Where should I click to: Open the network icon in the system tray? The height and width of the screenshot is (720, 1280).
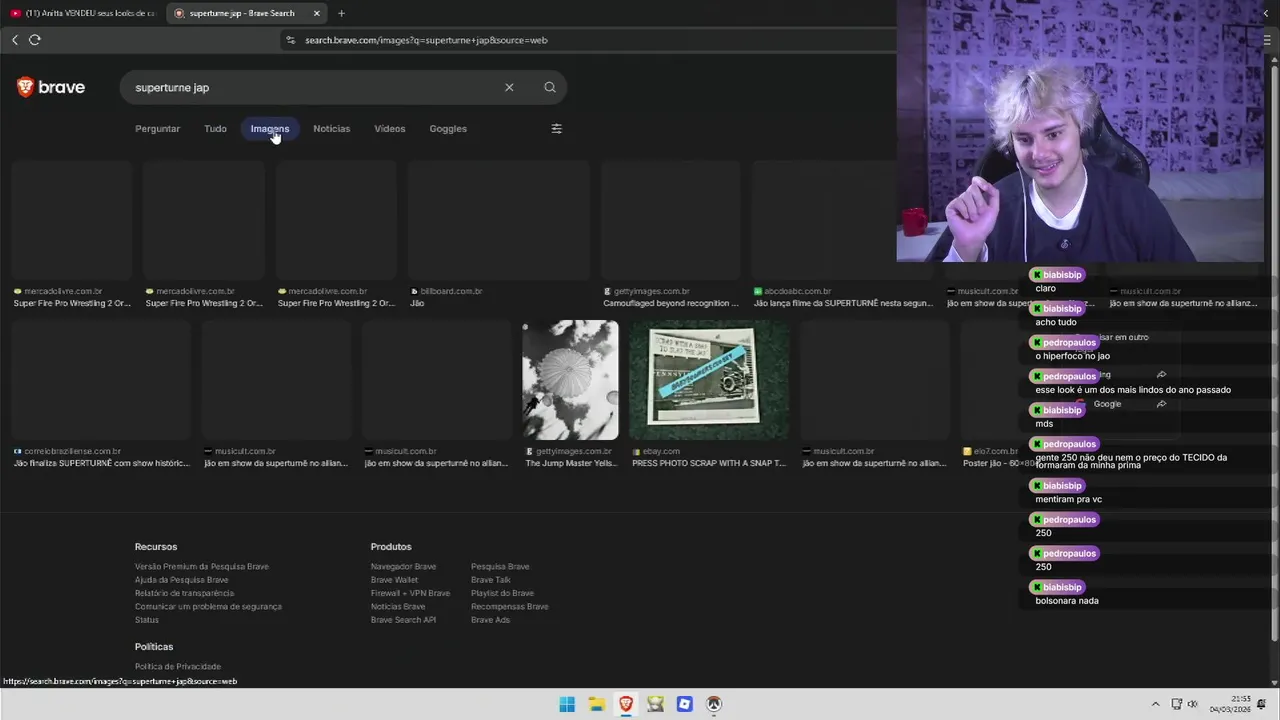[x=1177, y=704]
